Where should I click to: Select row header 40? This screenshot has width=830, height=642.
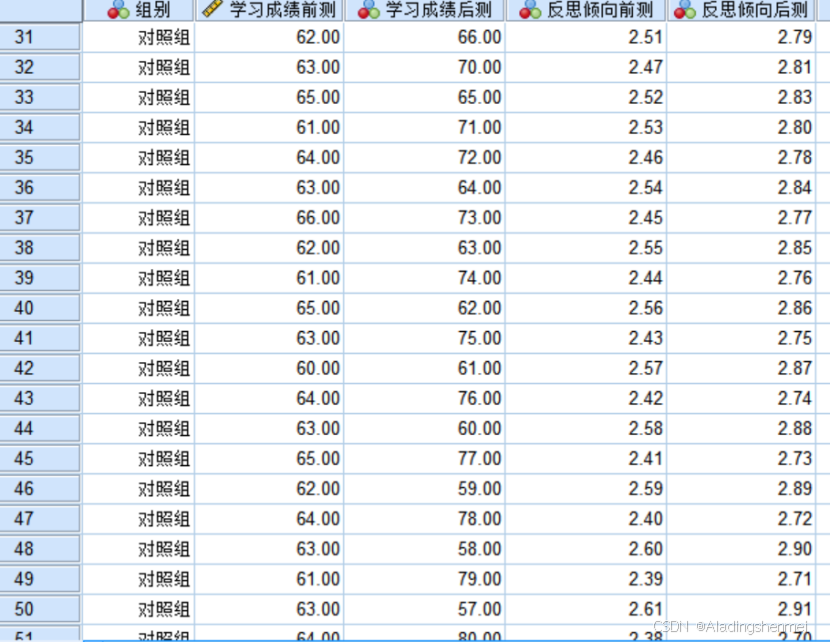[40, 308]
